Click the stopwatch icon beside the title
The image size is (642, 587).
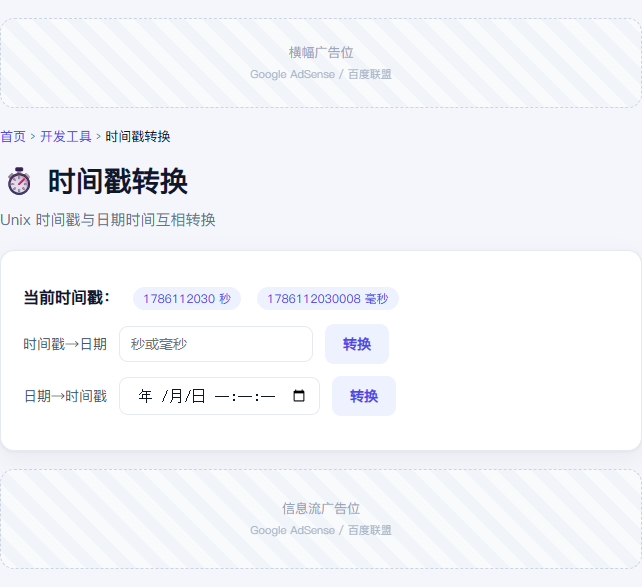tap(19, 181)
